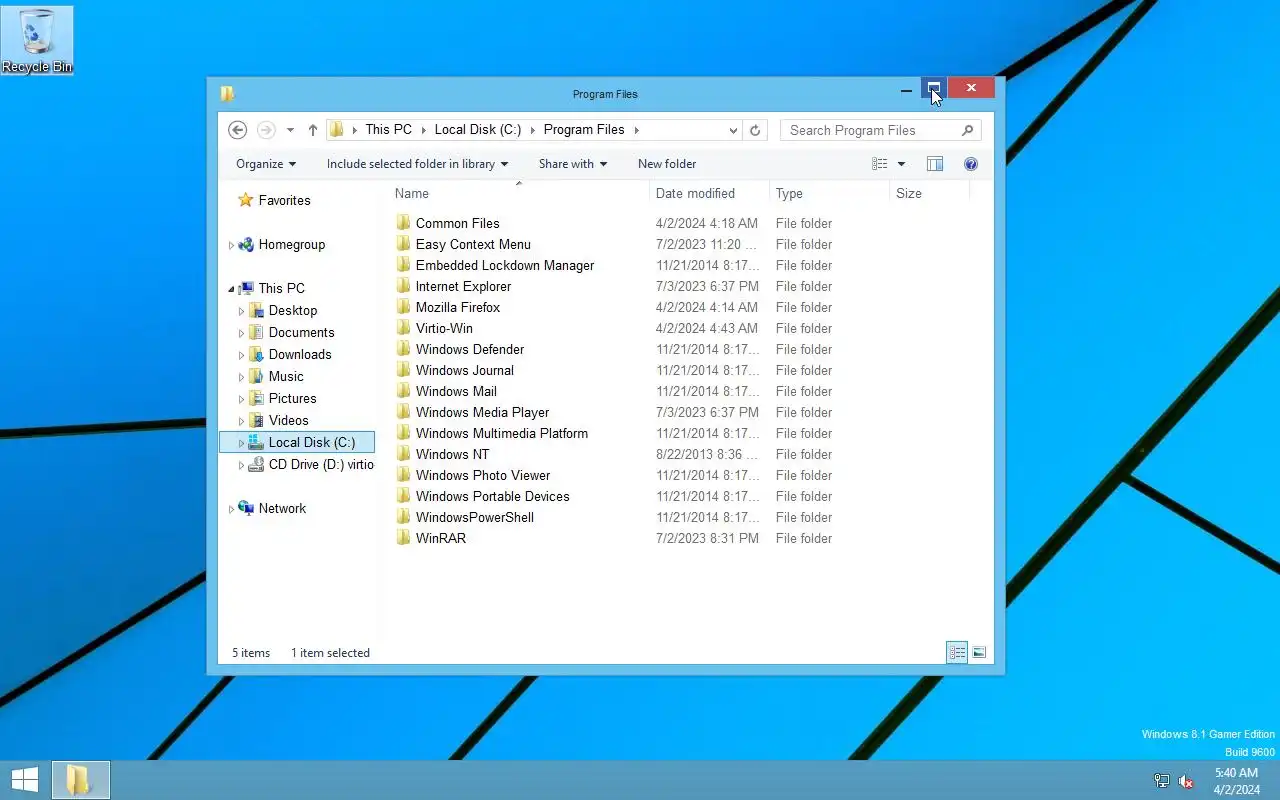Click the Change your view icon
This screenshot has height=800, width=1280.
click(x=880, y=164)
